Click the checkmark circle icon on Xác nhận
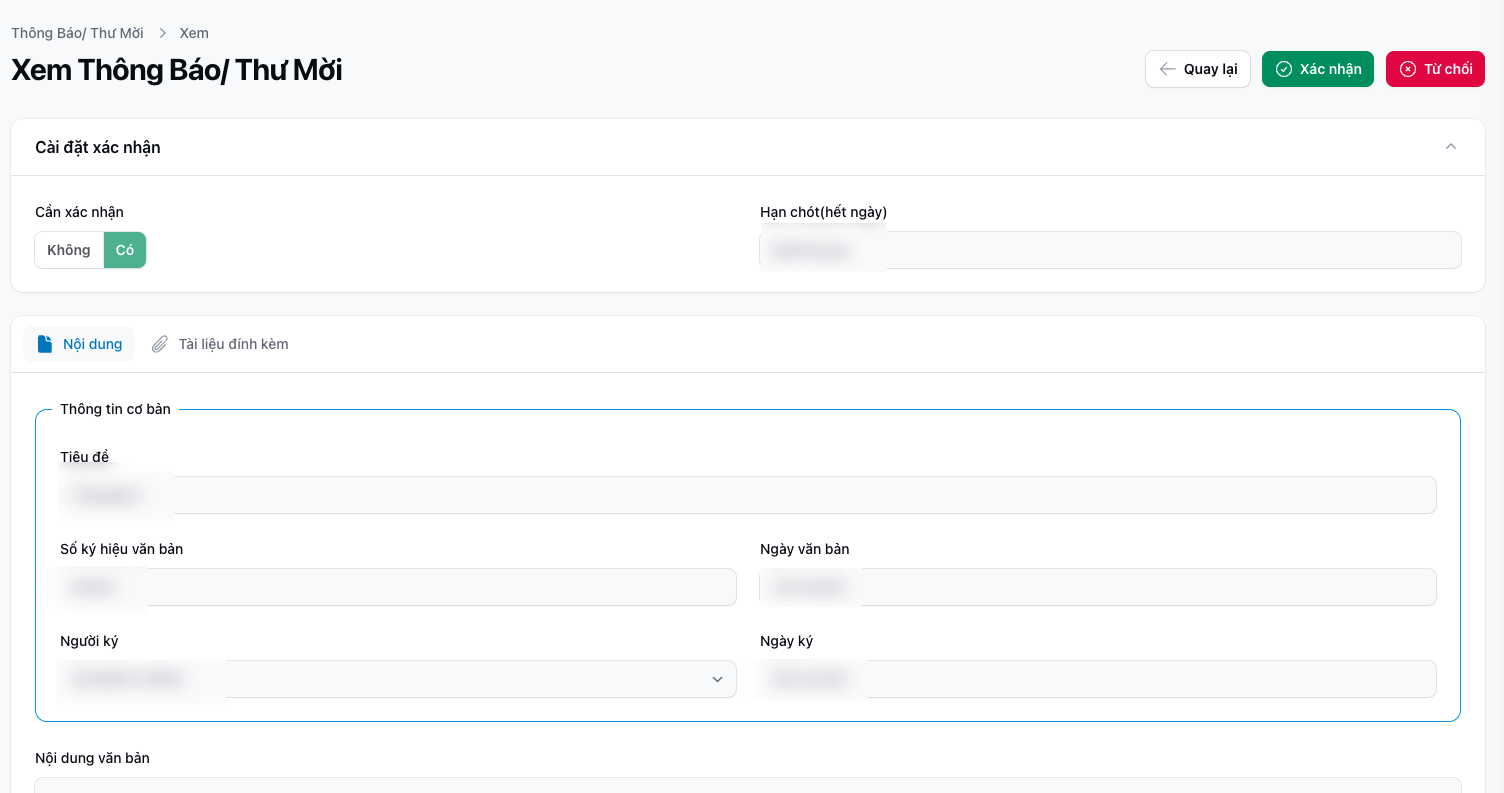1504x793 pixels. pos(1283,69)
